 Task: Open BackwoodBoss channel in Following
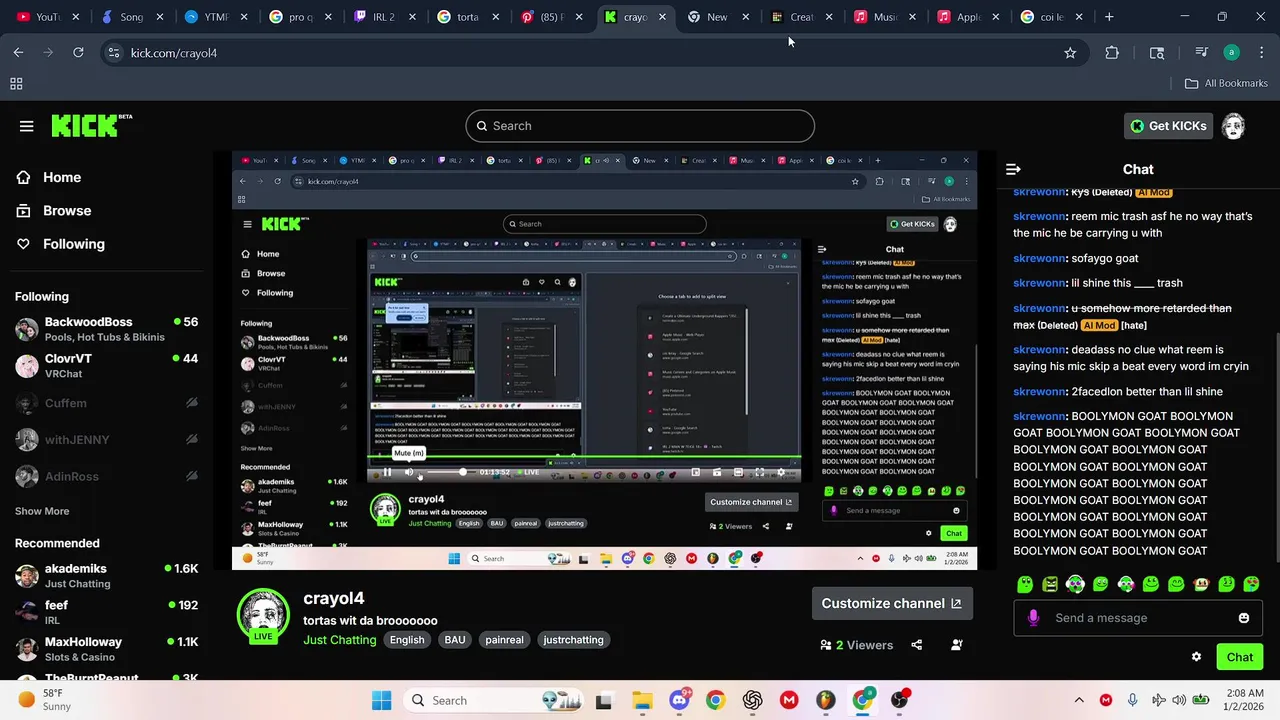[105, 329]
